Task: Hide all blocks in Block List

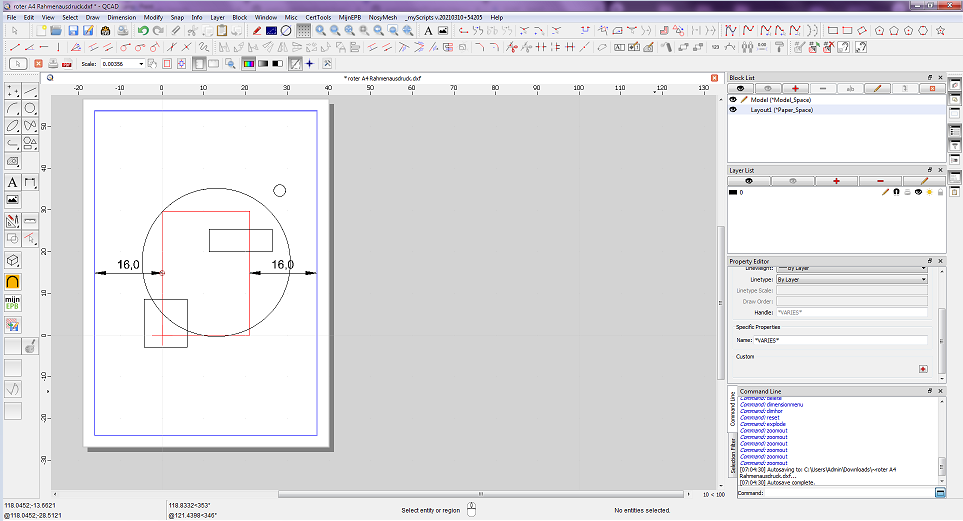Action: coord(768,88)
